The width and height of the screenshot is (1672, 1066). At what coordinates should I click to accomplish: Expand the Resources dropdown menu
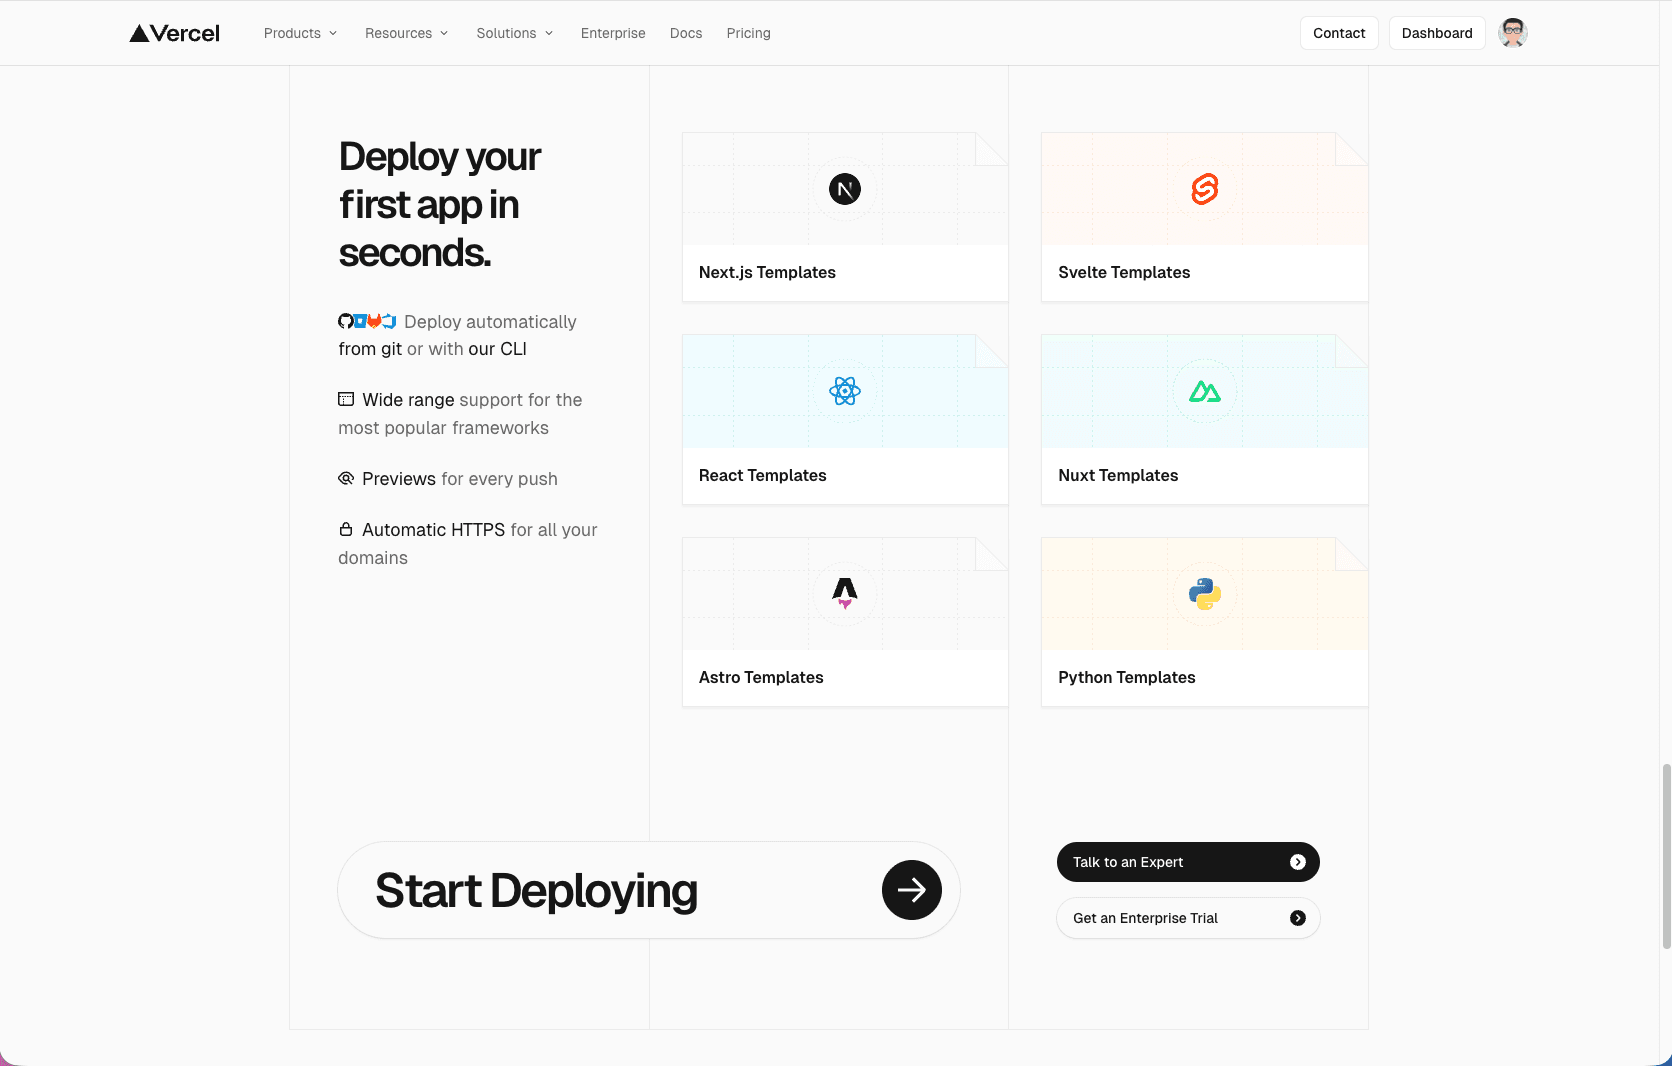[406, 33]
